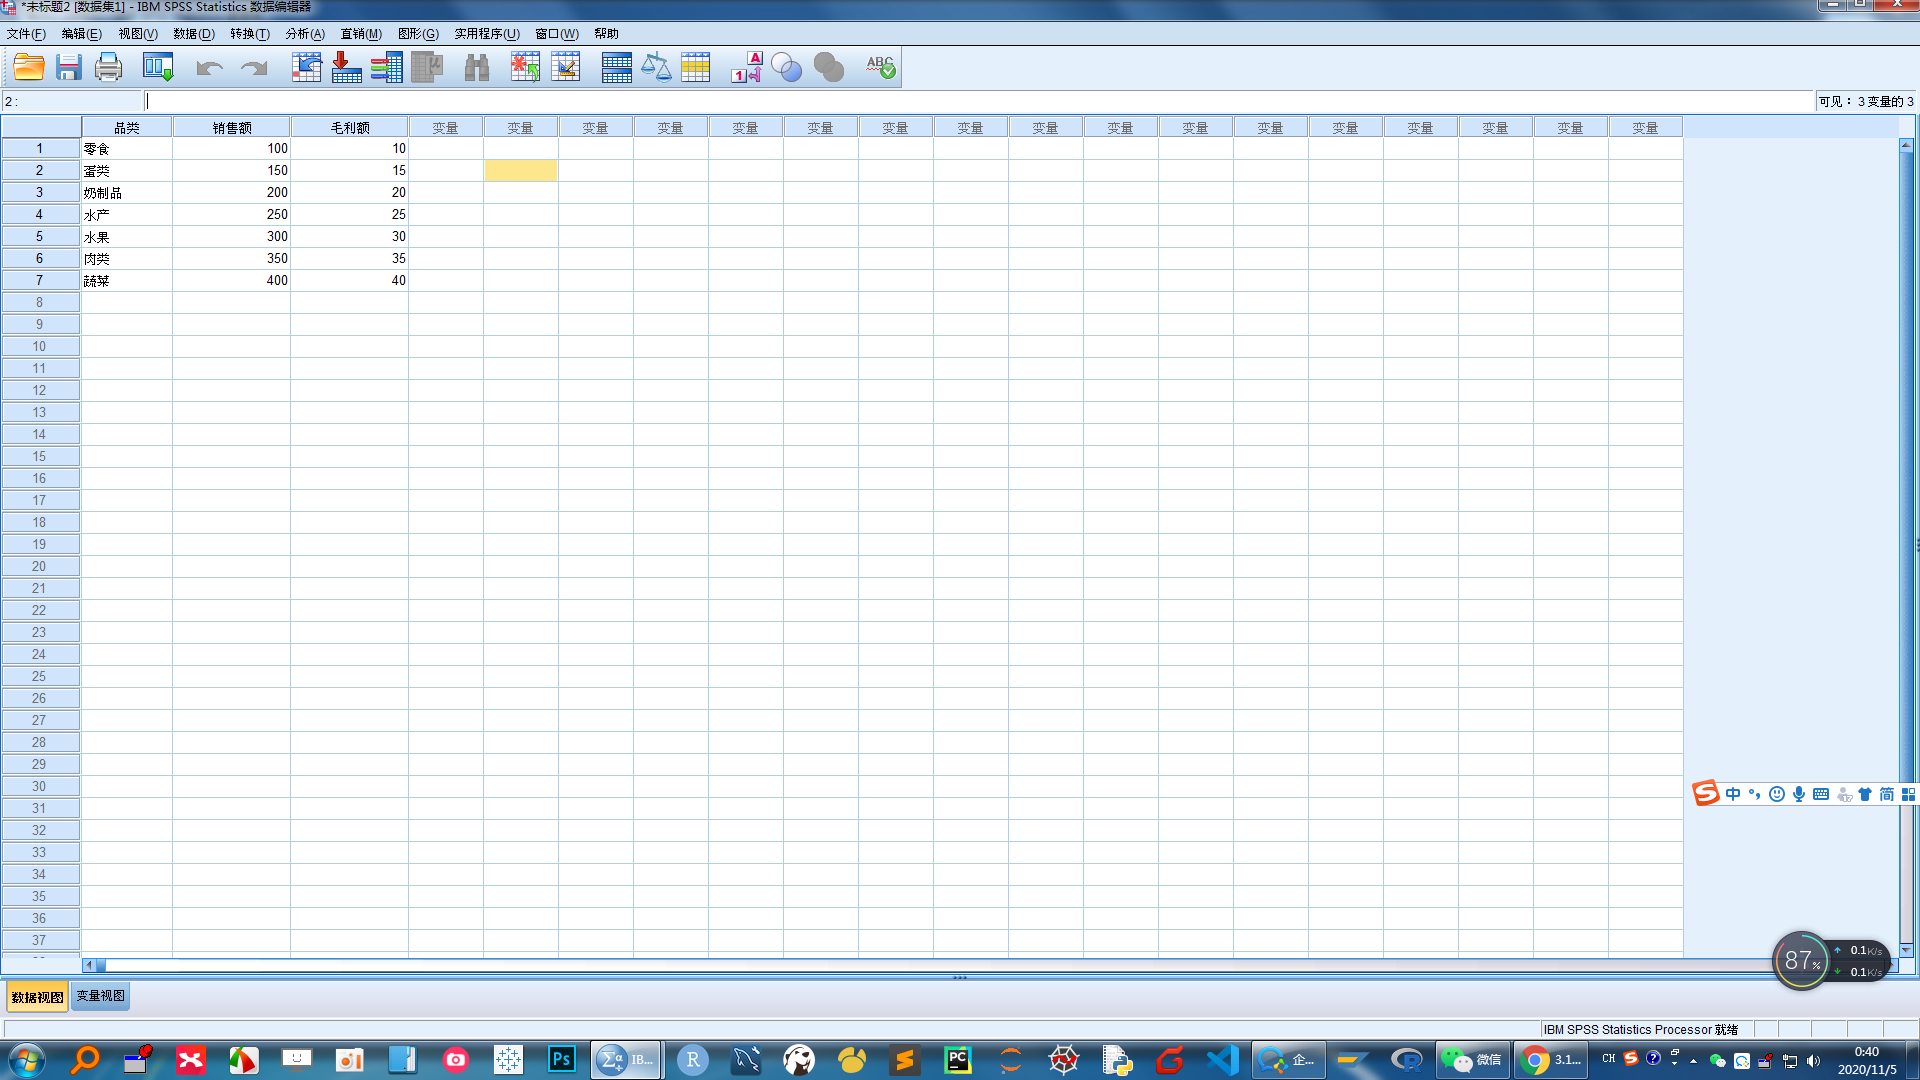Select the 销售额 column header
Viewport: 1920px width, 1080px height.
[232, 127]
